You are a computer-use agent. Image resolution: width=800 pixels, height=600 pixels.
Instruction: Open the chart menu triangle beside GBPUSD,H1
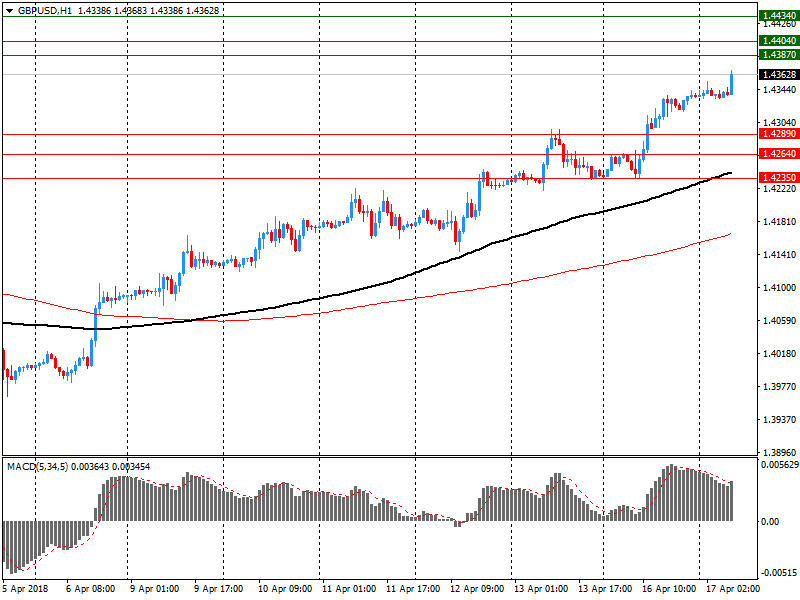point(9,11)
